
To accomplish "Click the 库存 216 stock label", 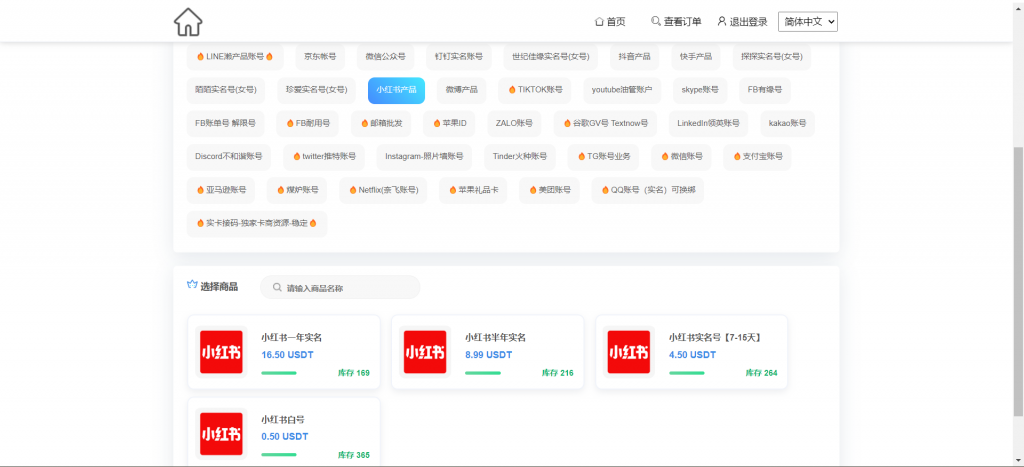I will tap(557, 373).
